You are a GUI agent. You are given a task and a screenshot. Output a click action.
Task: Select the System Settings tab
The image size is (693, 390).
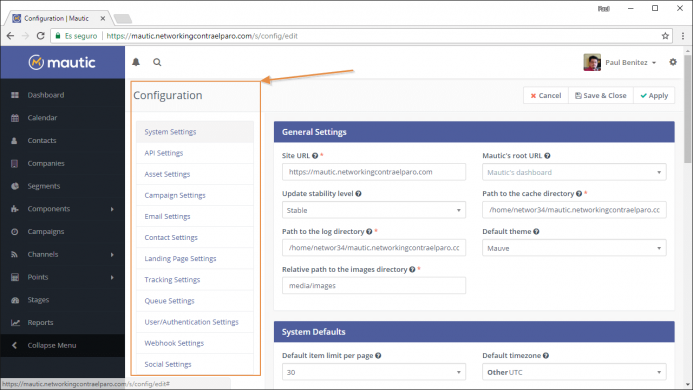click(x=195, y=132)
